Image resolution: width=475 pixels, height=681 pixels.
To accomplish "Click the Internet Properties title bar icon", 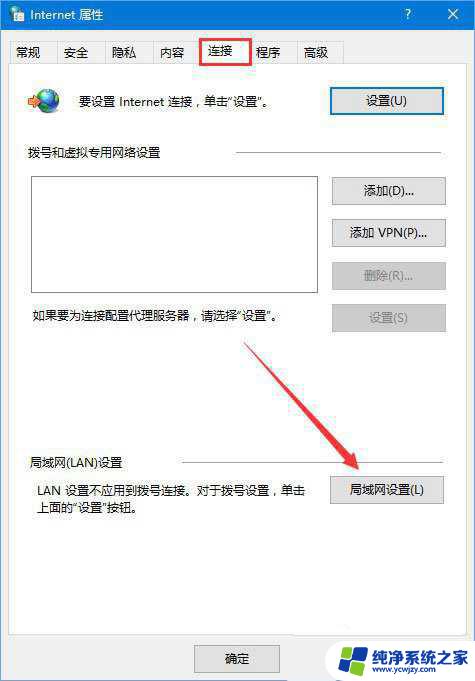I will coord(16,14).
